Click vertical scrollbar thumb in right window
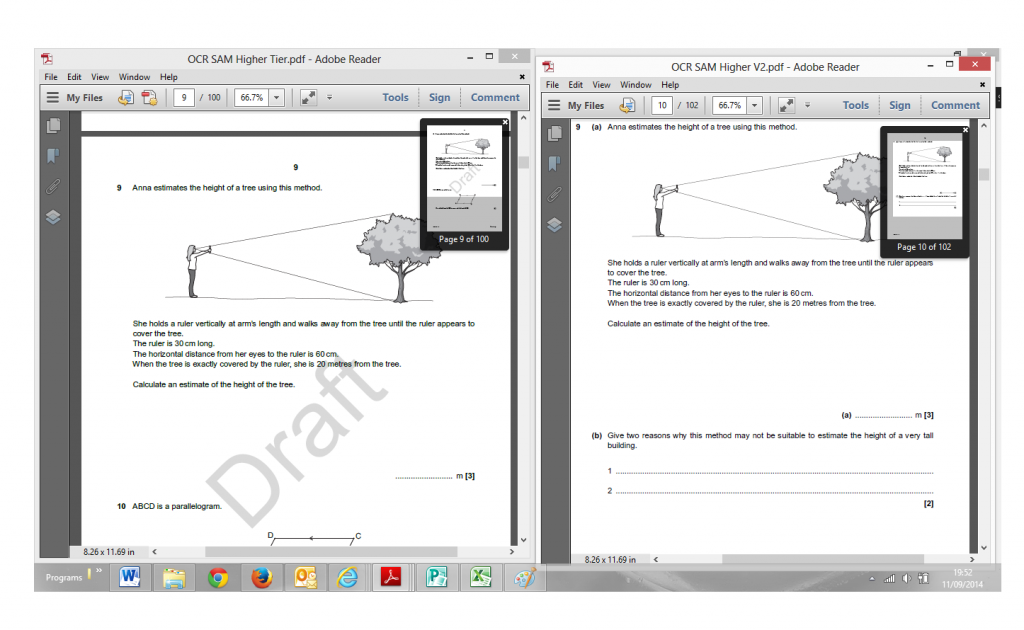This screenshot has width=1024, height=630. (983, 174)
